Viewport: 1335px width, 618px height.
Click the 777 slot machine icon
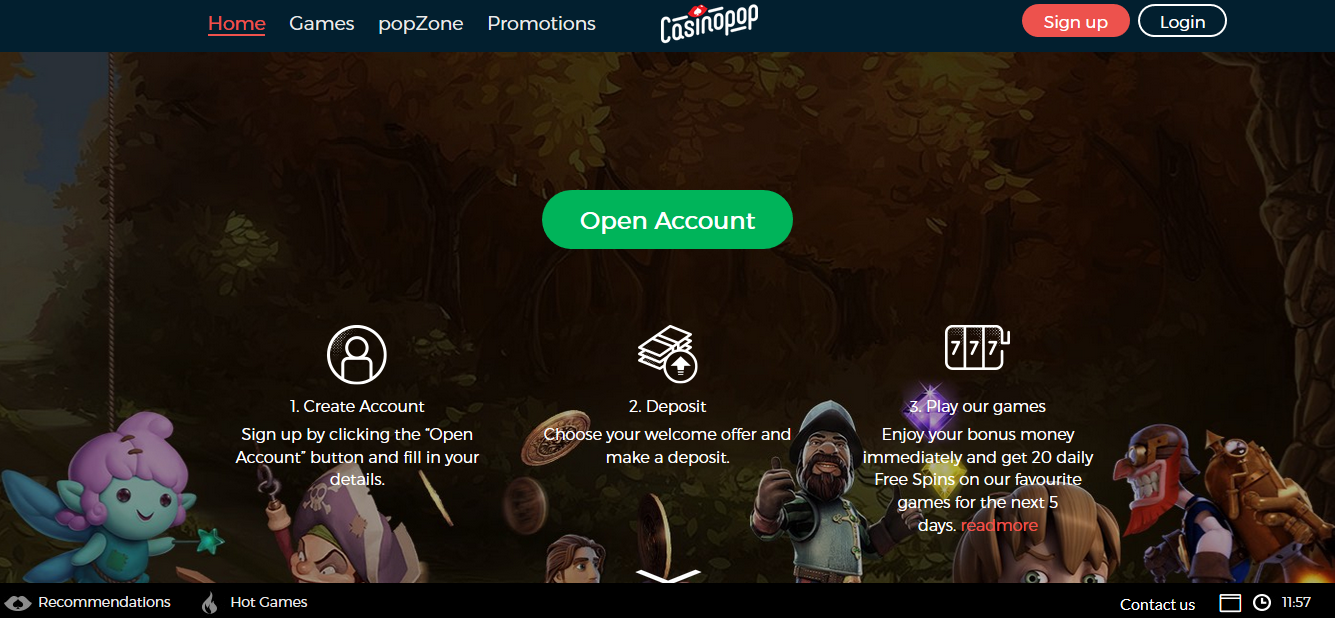(x=977, y=347)
